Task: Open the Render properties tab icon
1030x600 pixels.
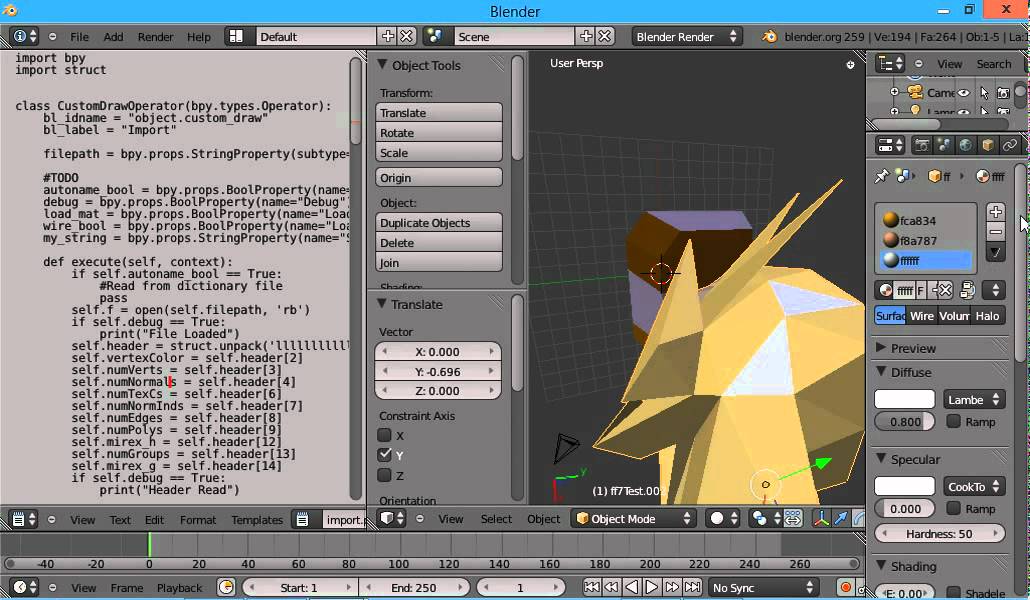Action: (922, 145)
